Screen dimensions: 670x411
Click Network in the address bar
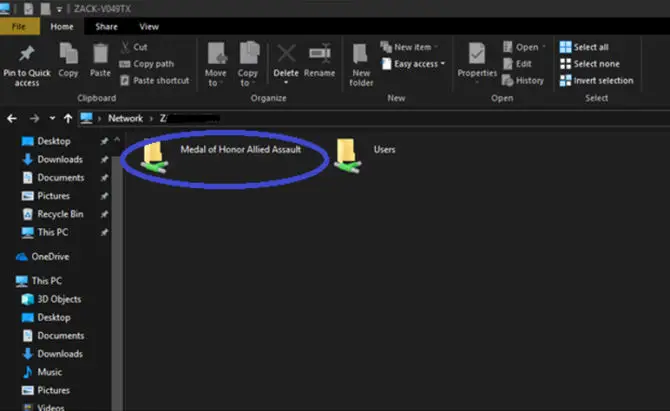point(125,118)
